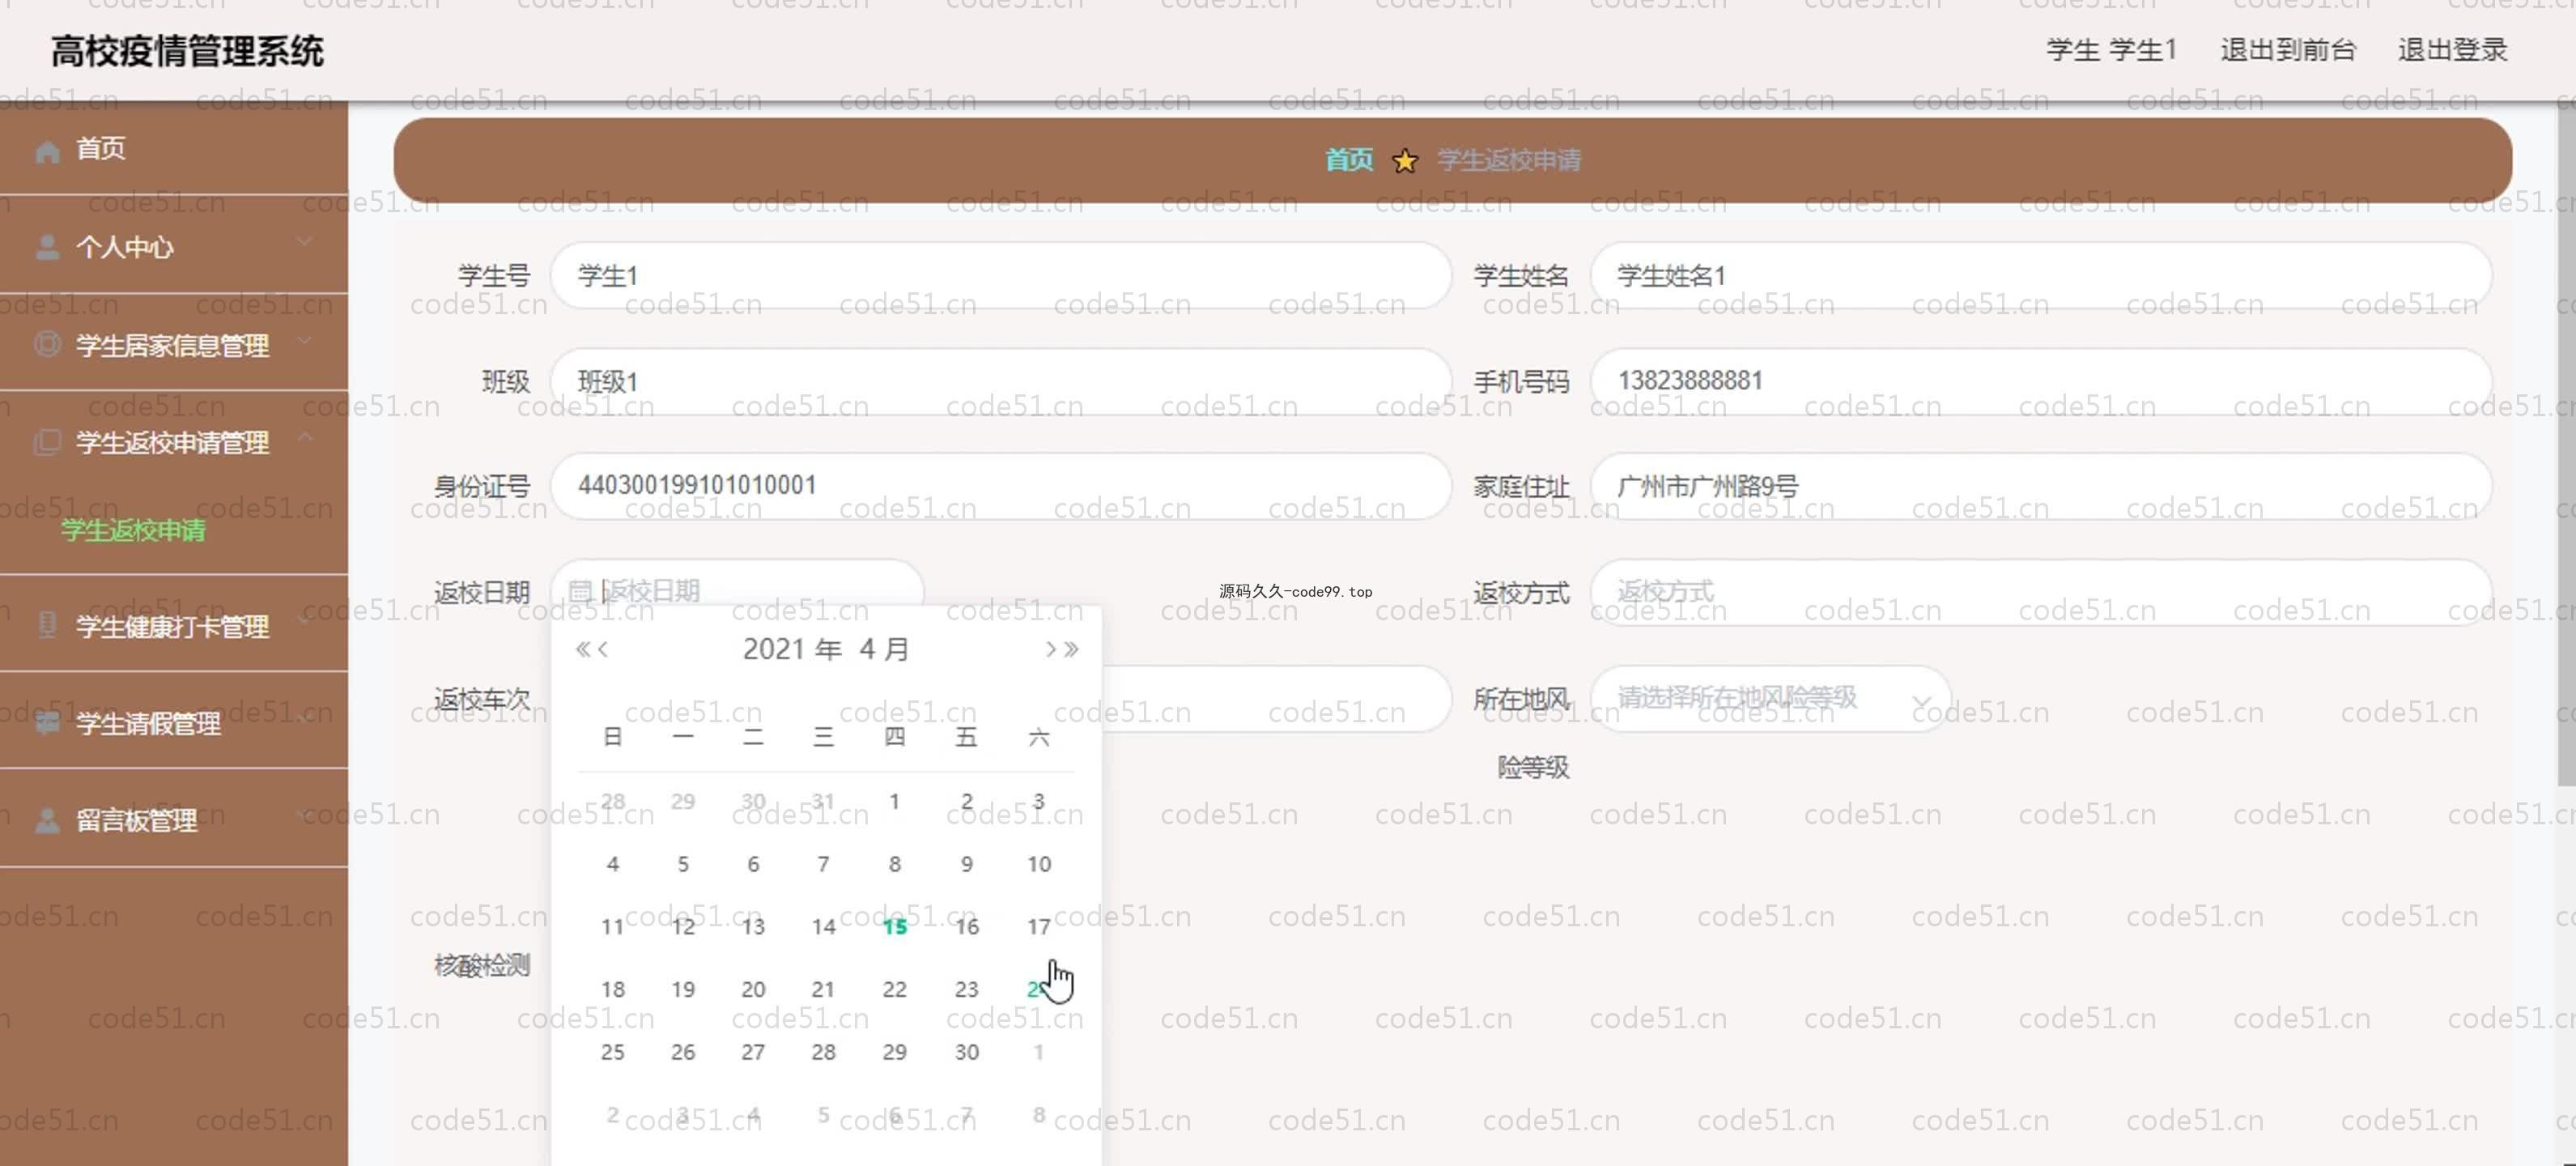Select April 20 in calendar
2576x1166 pixels.
pos(753,989)
